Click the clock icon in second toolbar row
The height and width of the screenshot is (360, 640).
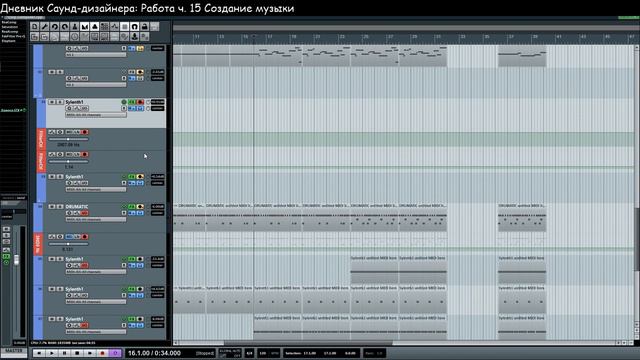(75, 37)
